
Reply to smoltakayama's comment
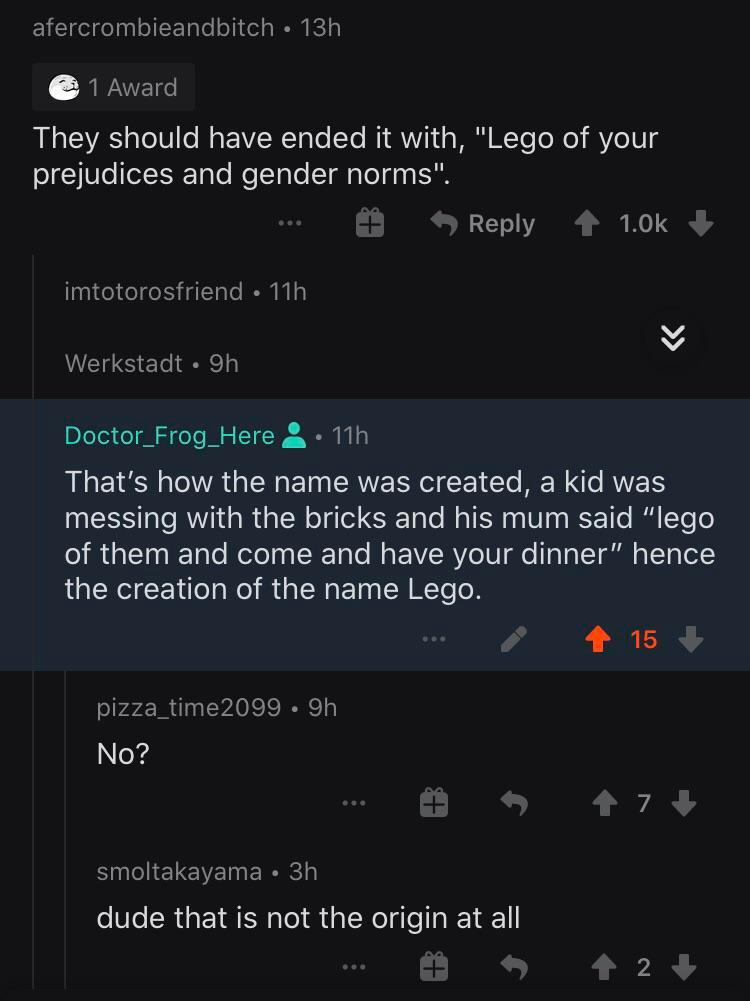(x=514, y=967)
